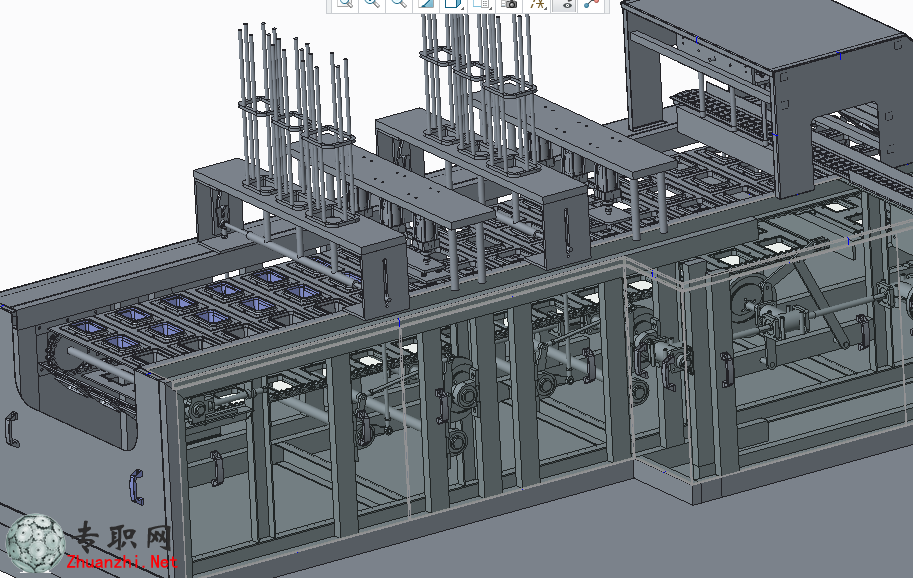
Task: Click the camera view icon in toolbar
Action: pyautogui.click(x=509, y=3)
